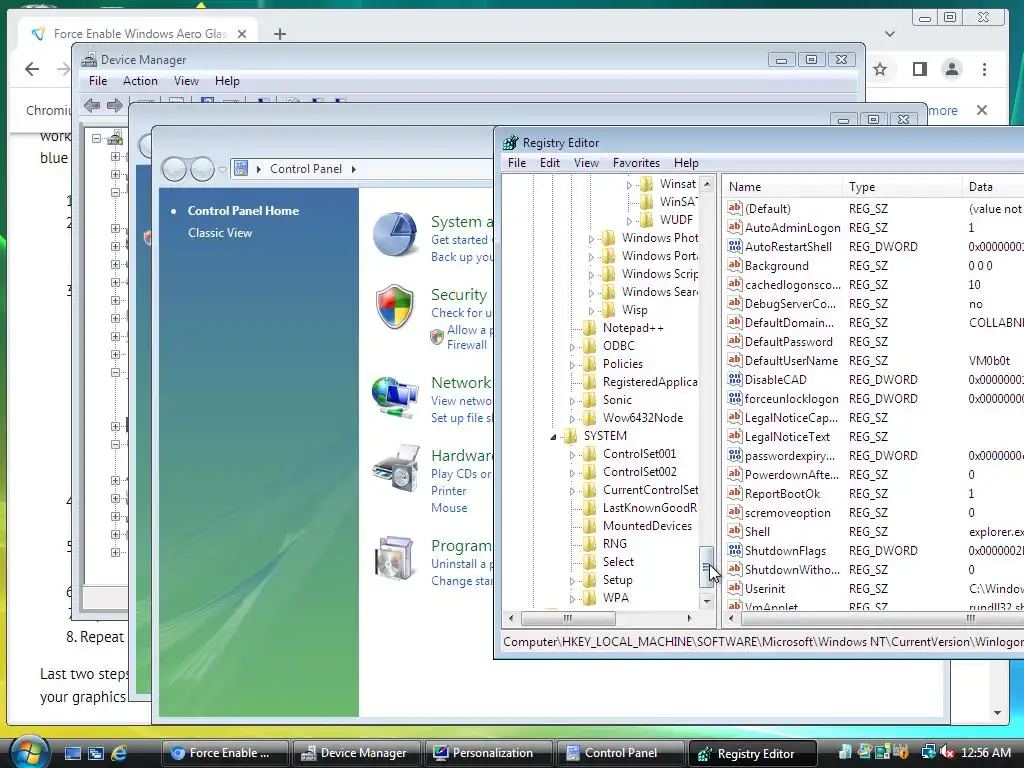Go back in the browser

[31, 69]
